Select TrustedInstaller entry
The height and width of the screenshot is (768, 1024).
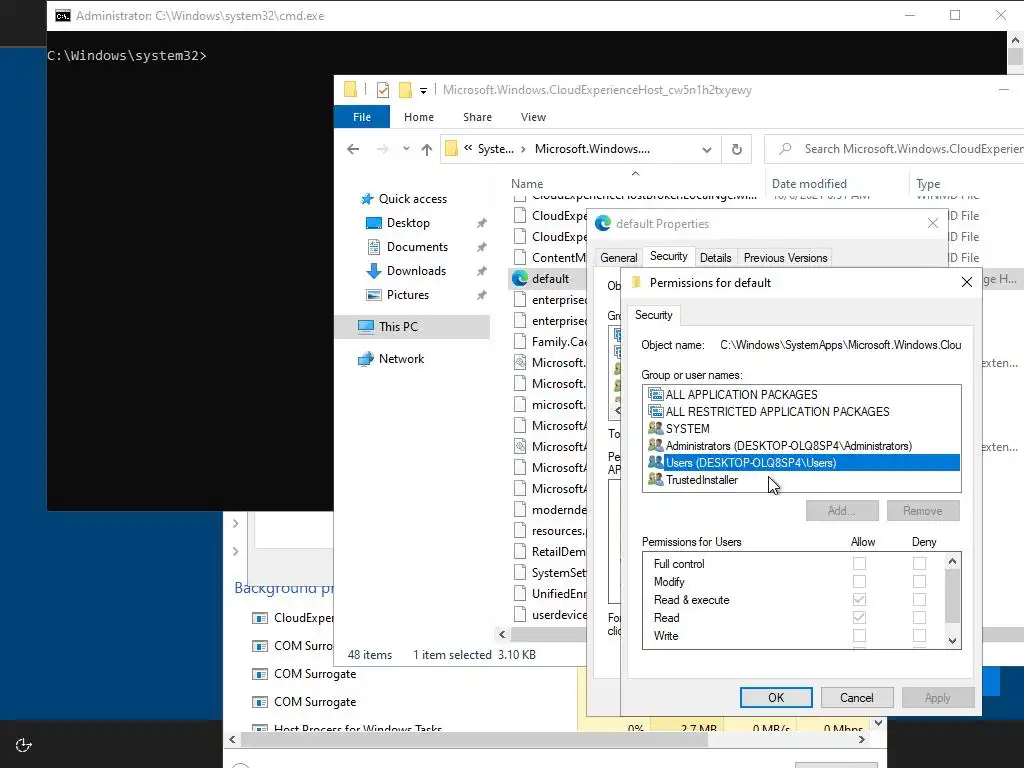(701, 479)
